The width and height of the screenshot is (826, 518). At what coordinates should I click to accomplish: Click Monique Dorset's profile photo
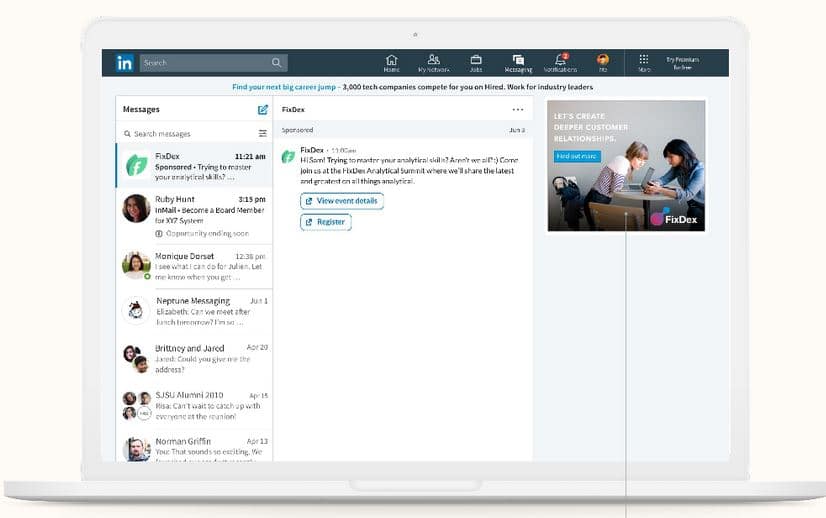(136, 265)
